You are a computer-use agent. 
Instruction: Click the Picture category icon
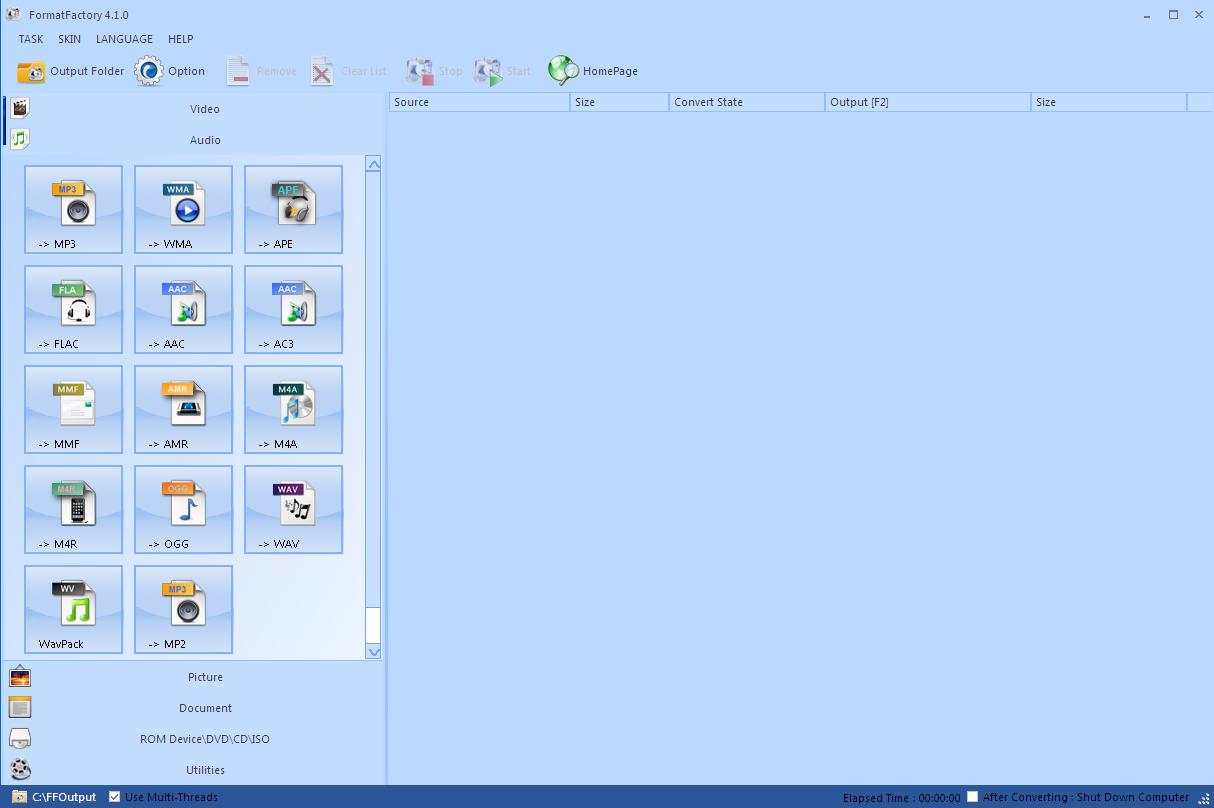coord(20,677)
